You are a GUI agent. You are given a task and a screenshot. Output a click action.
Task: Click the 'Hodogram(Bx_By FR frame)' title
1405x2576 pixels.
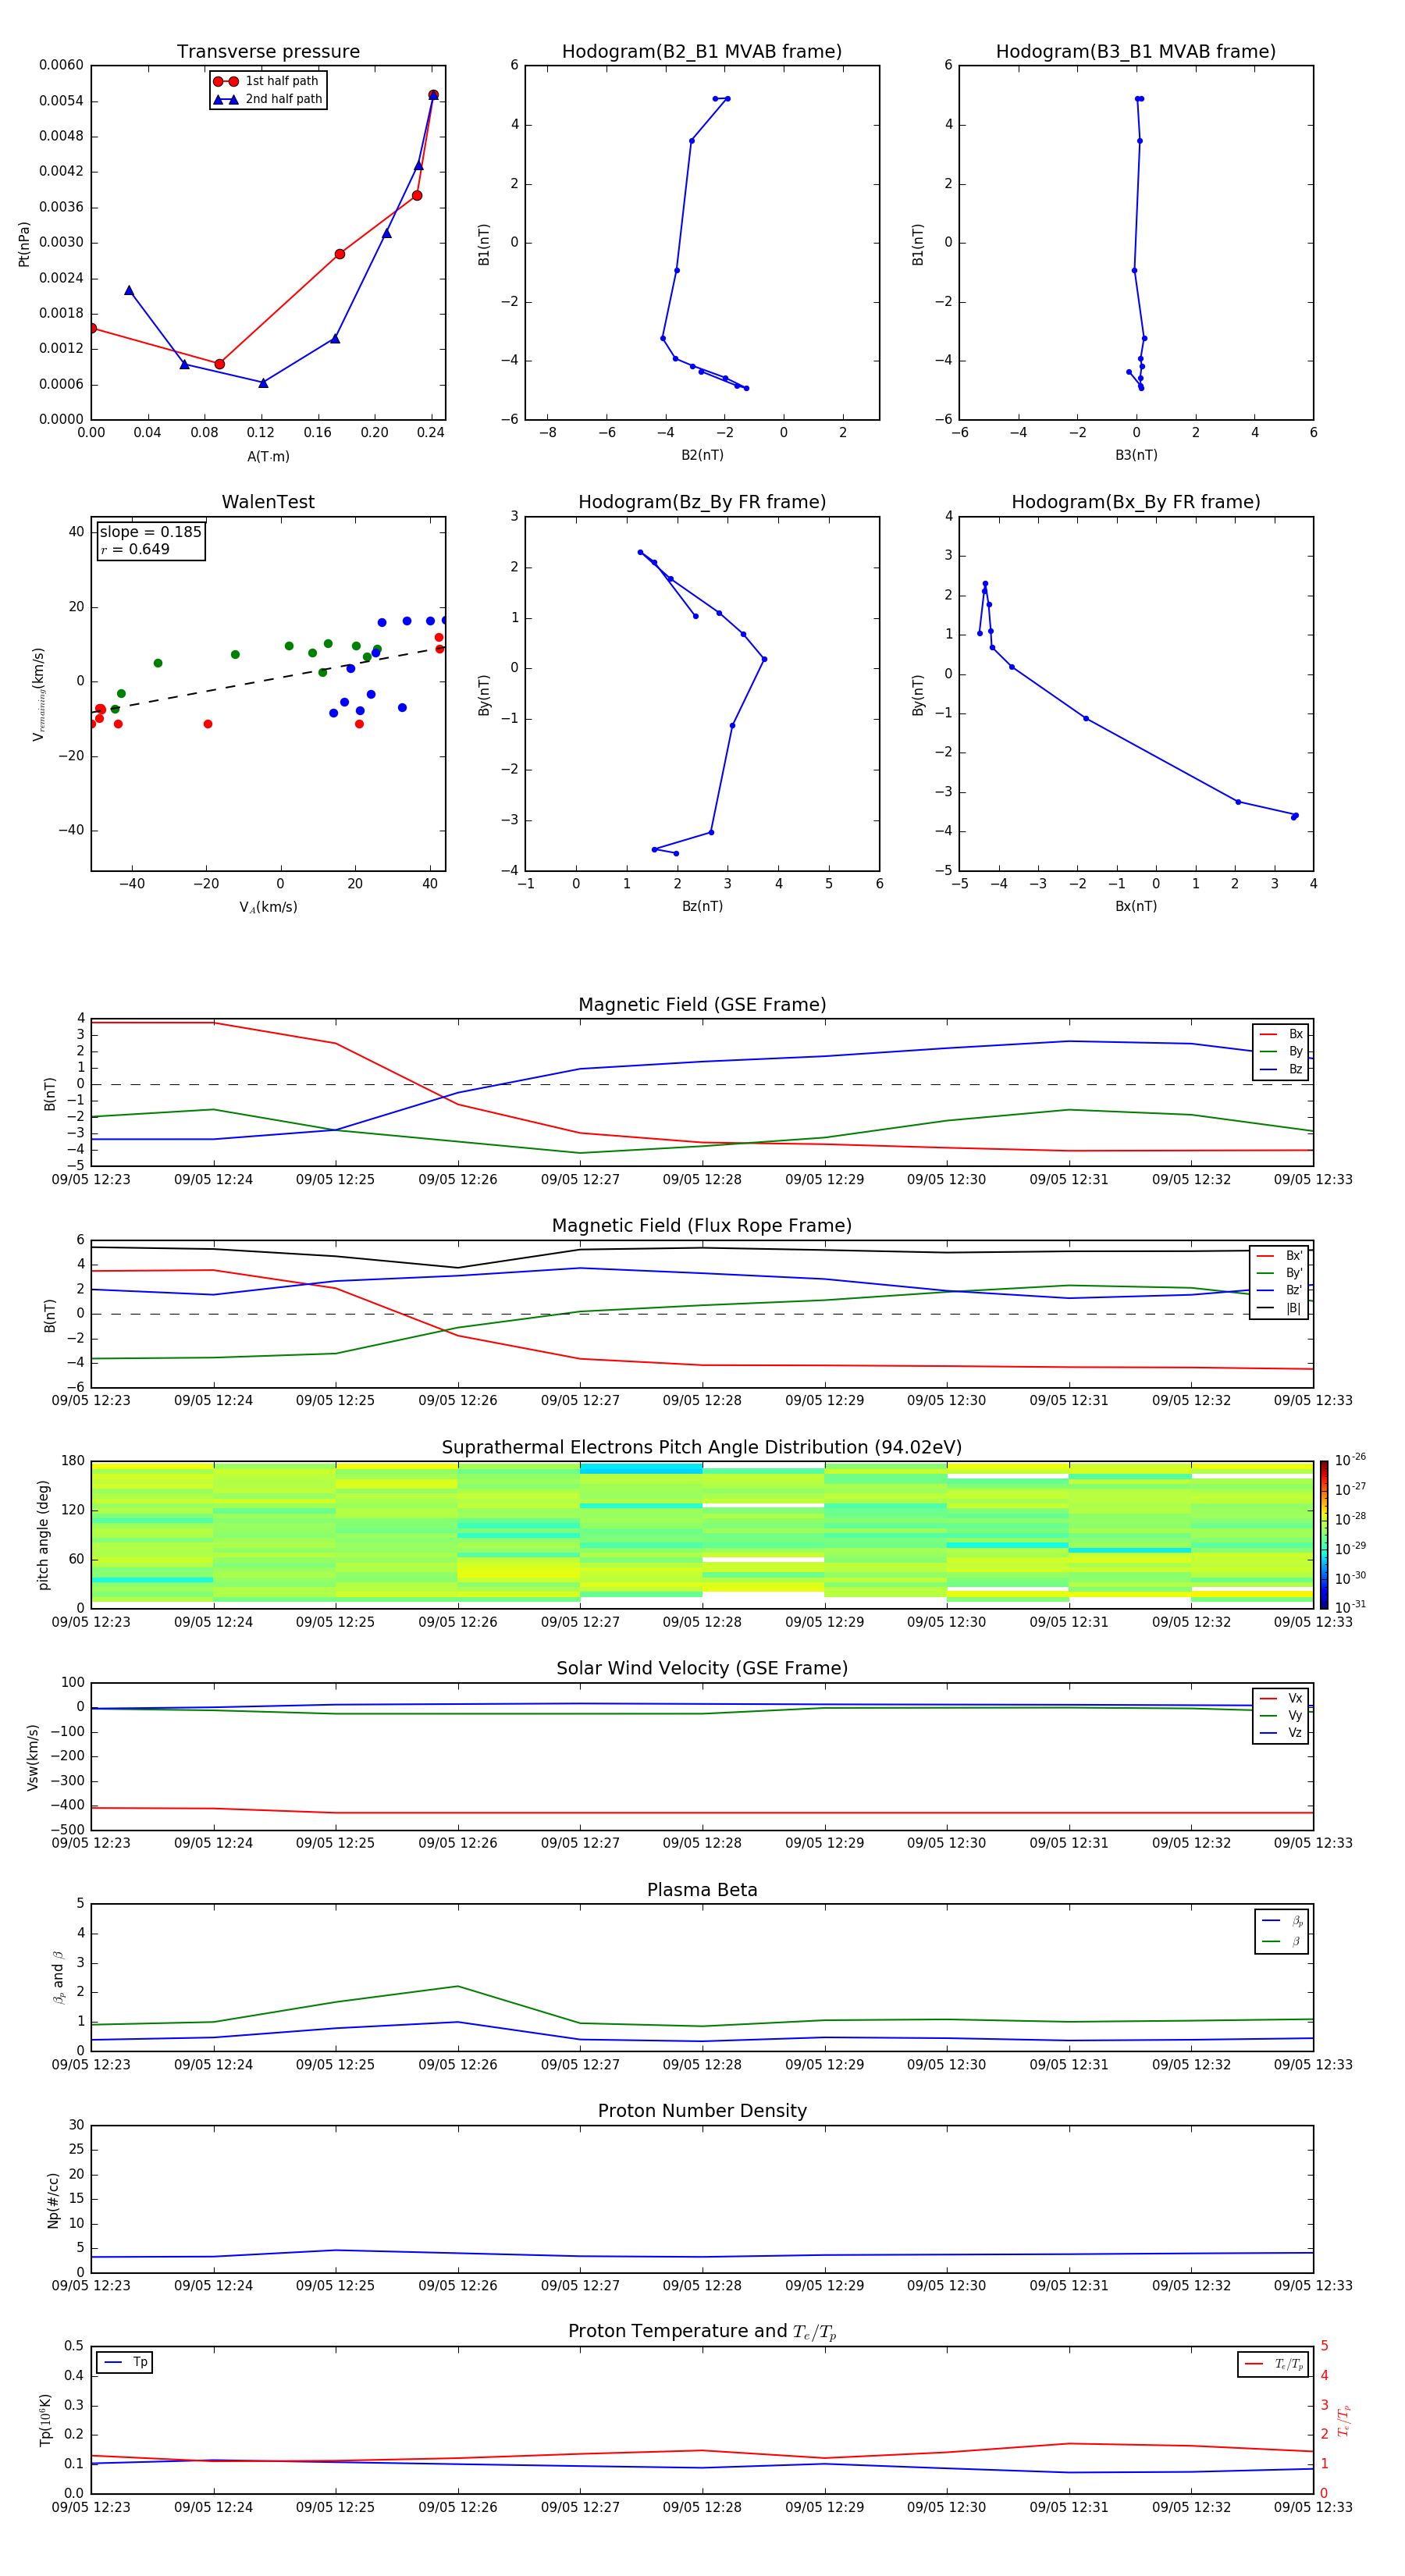tap(1136, 502)
